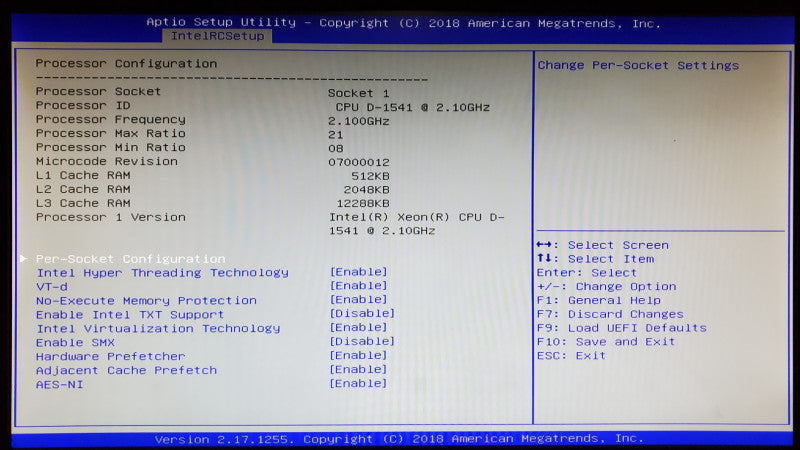This screenshot has width=800, height=450.
Task: Click the ESC: Exit hint
Action: [571, 356]
